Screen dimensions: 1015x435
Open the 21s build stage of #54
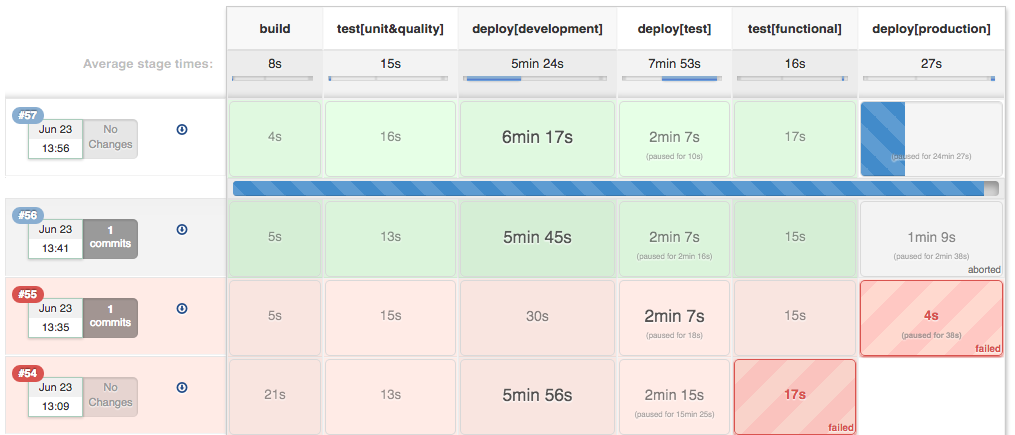coord(274,397)
